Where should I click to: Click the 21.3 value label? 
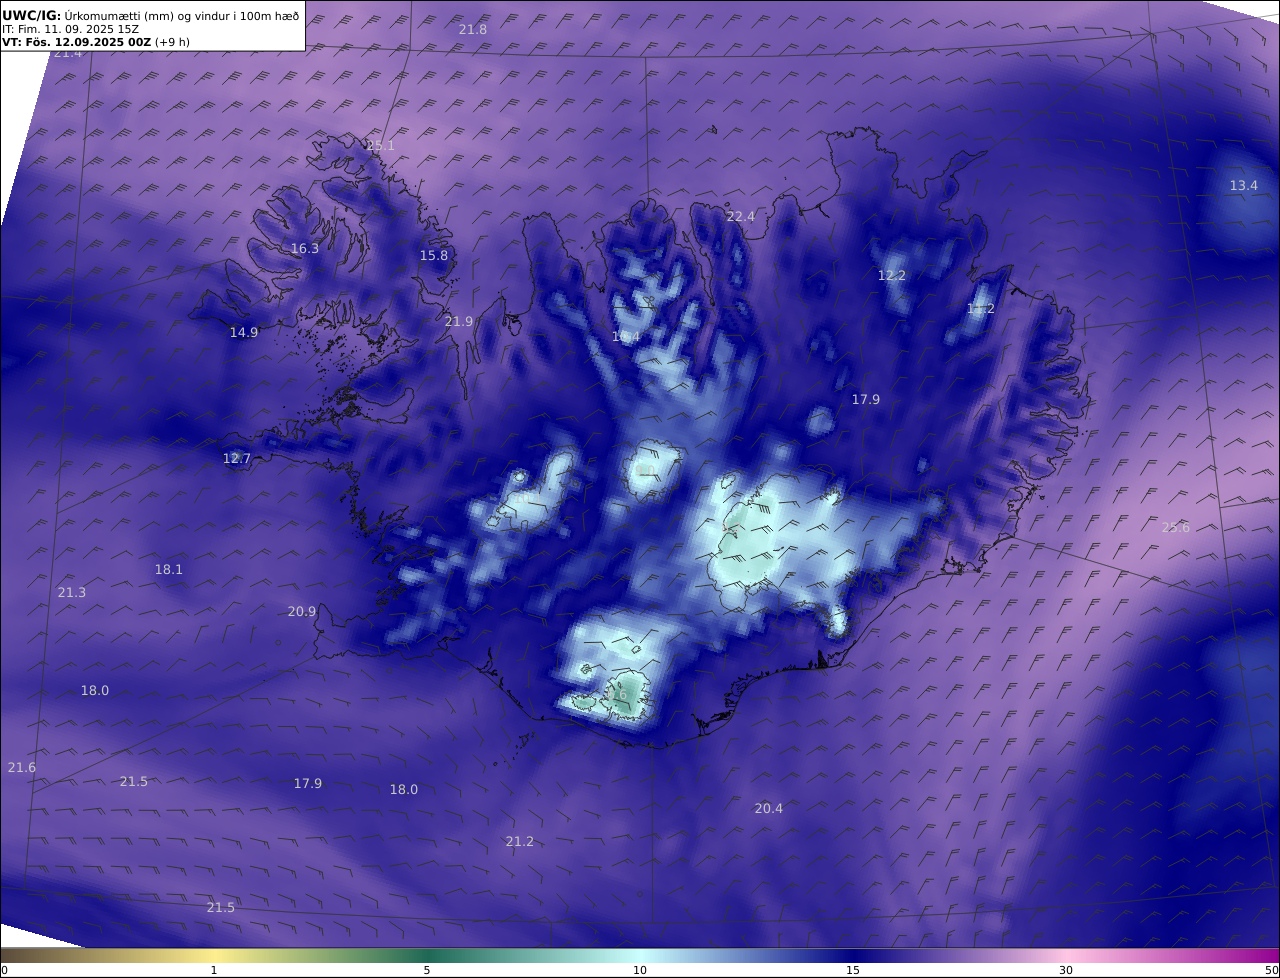coord(72,592)
